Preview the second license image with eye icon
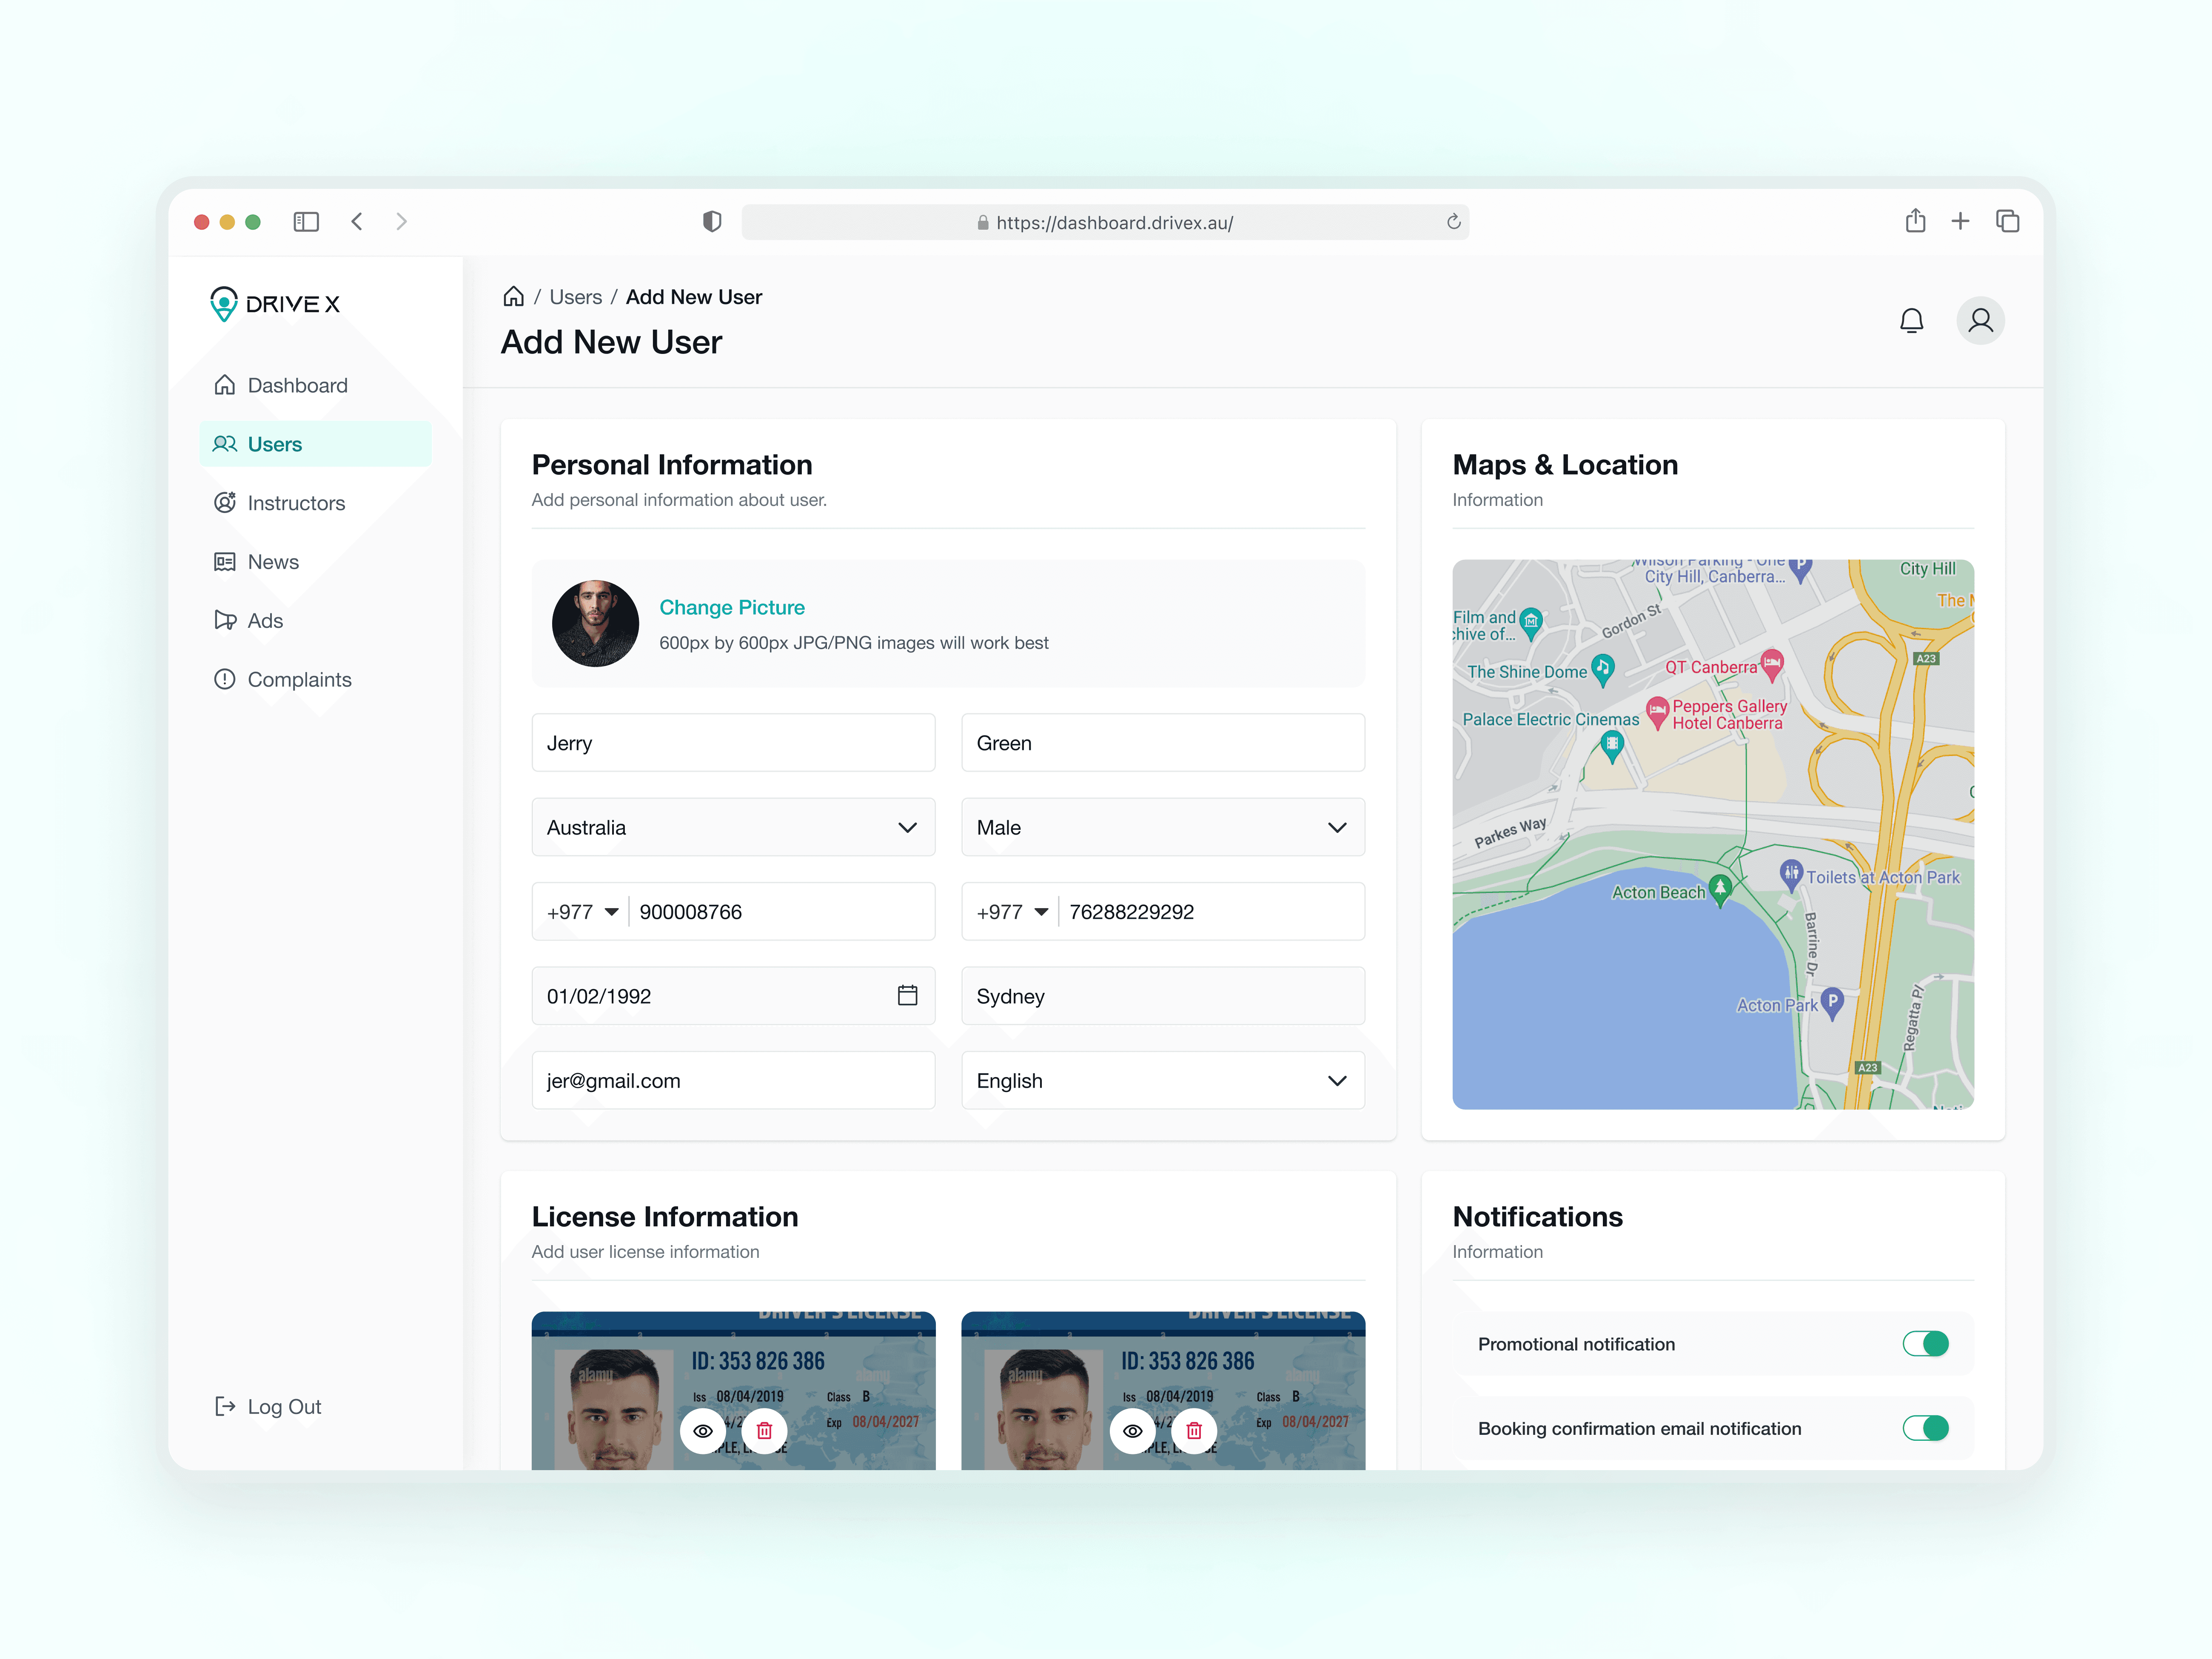The width and height of the screenshot is (2212, 1659). pos(1132,1431)
